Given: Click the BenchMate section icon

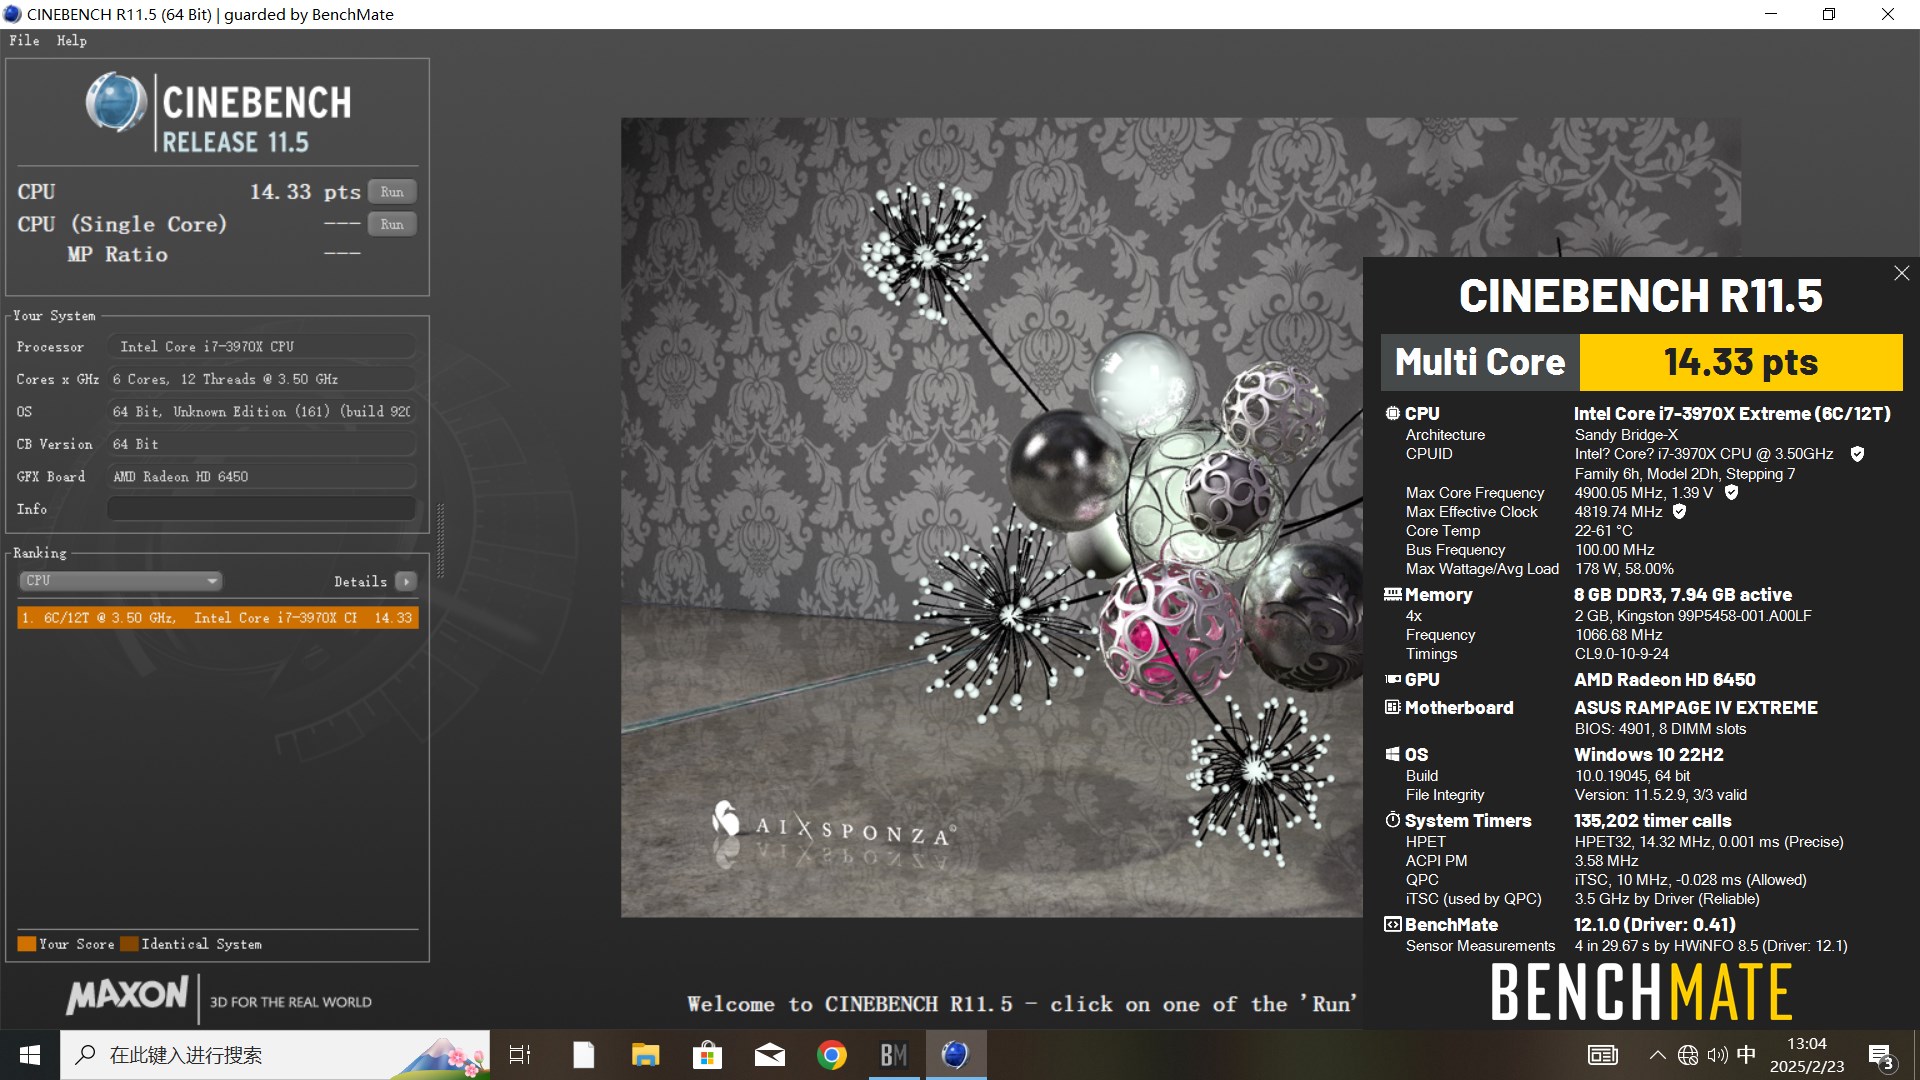Looking at the screenshot, I should (1392, 924).
